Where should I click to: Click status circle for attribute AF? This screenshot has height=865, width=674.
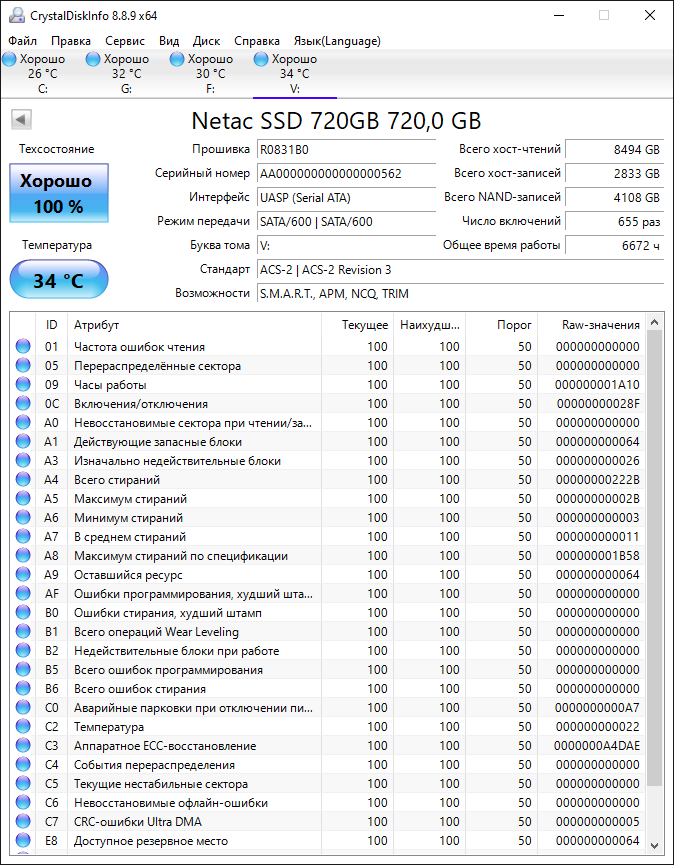click(x=23, y=594)
